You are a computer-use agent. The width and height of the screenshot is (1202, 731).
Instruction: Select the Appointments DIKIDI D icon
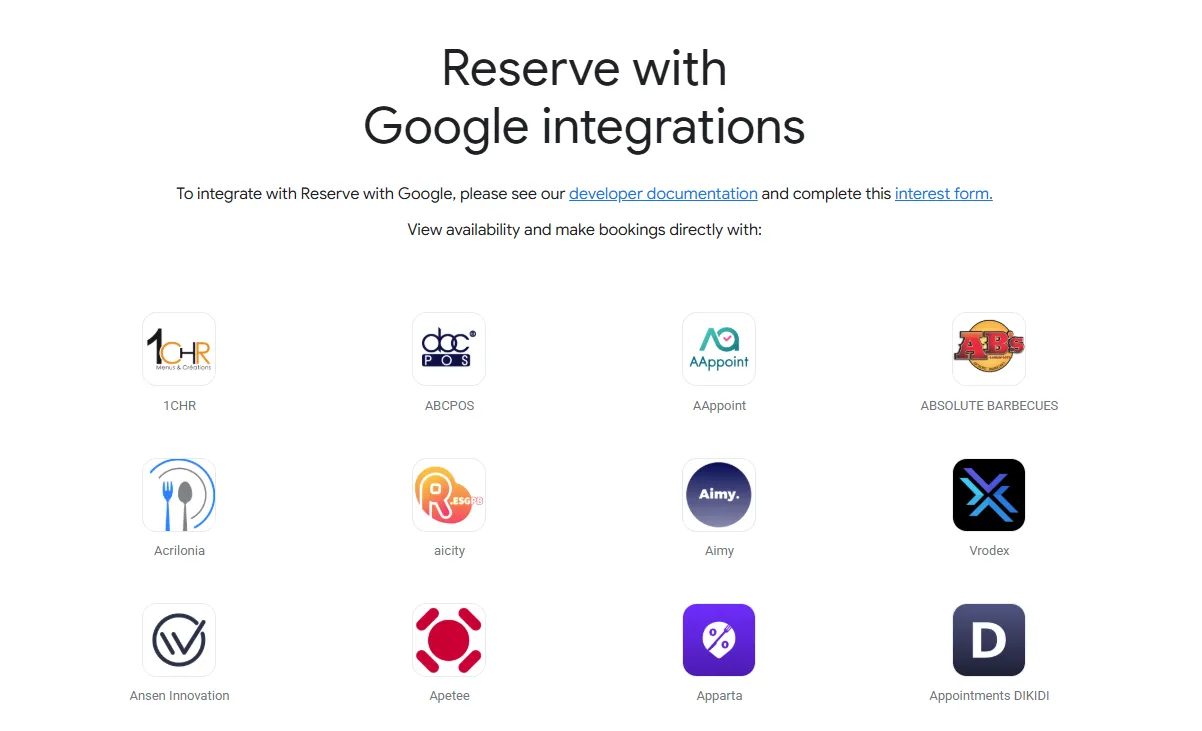pos(989,640)
